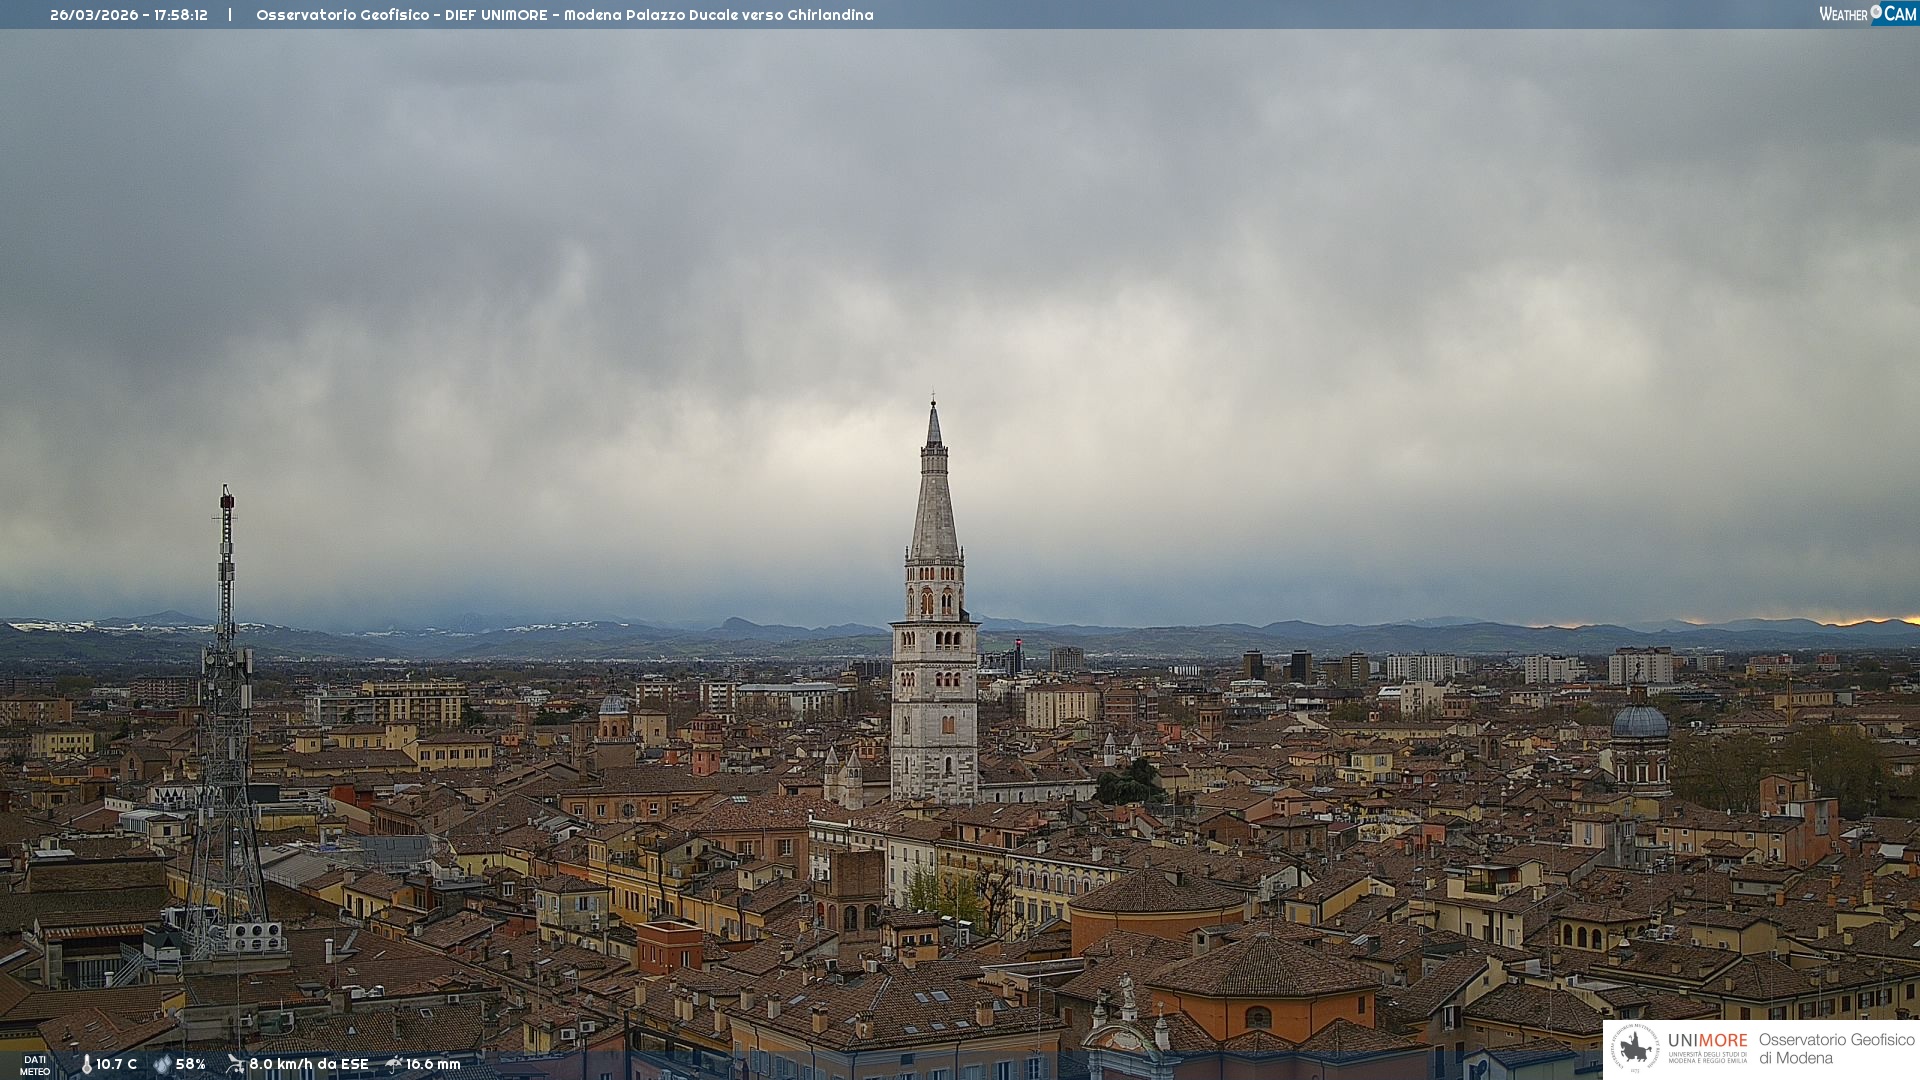Viewport: 1920px width, 1080px height.
Task: Click the 8.0 km/h da ESE reading
Action: (x=308, y=1065)
